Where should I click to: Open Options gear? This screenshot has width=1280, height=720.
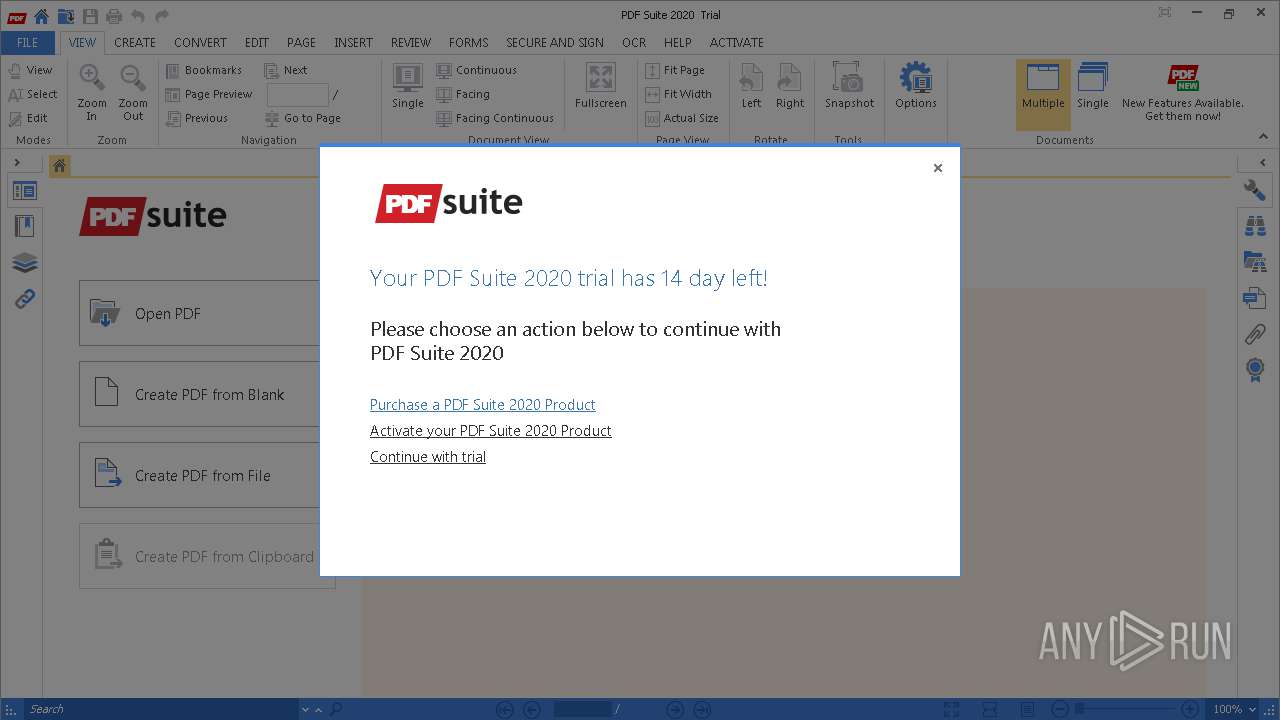pyautogui.click(x=916, y=87)
